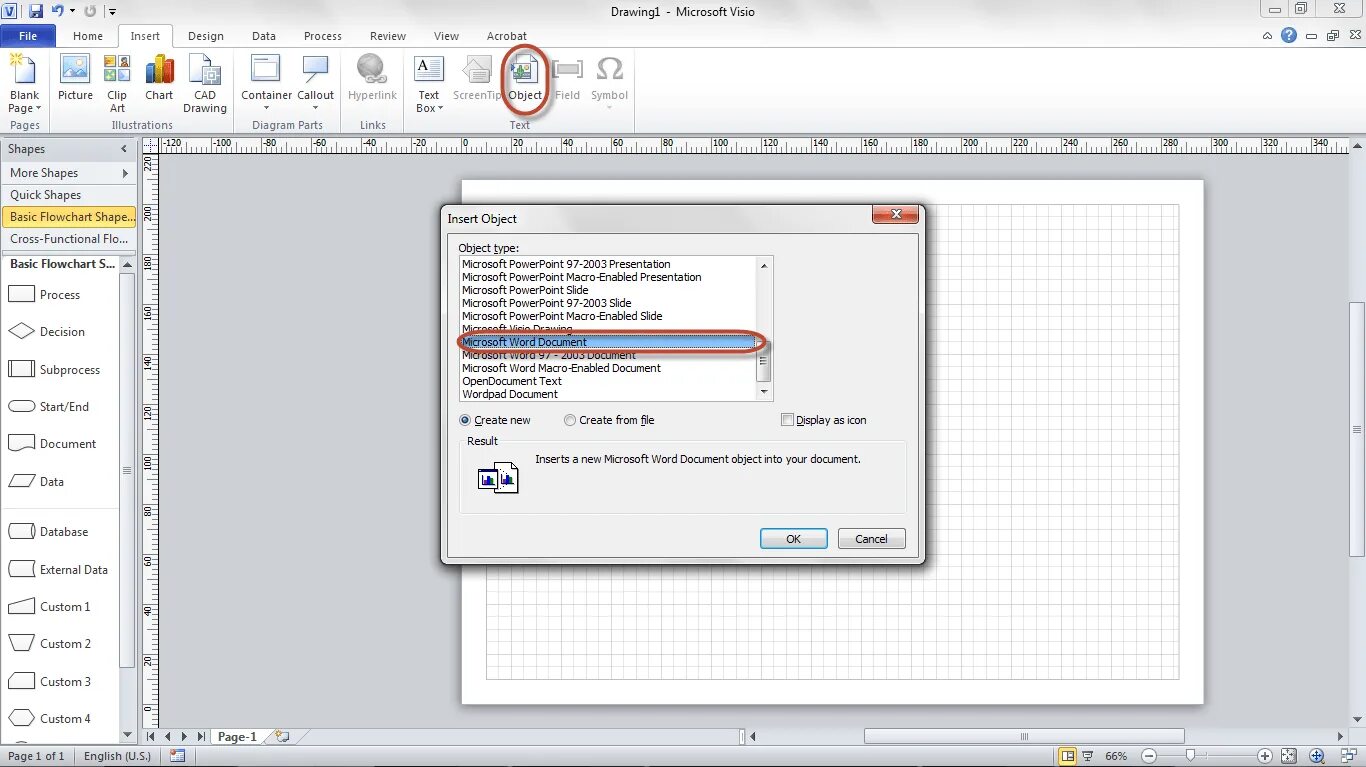The image size is (1366, 767).
Task: Click the zoom slider handle
Action: (1190, 756)
